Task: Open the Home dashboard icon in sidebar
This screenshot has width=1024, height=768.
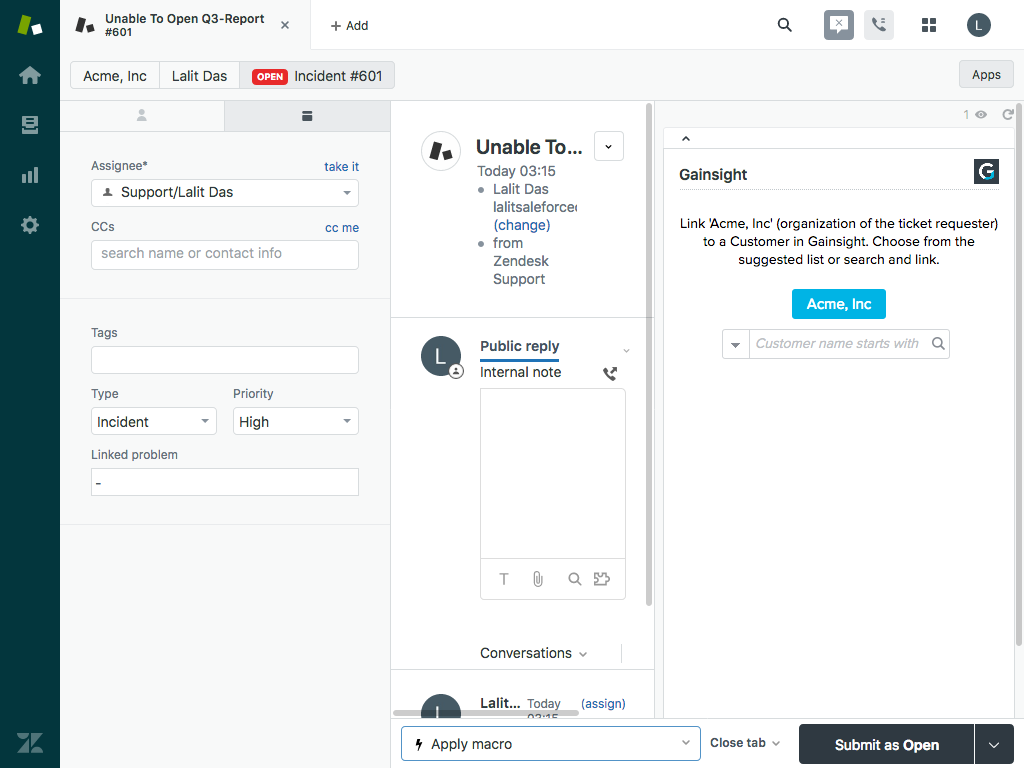Action: pyautogui.click(x=30, y=75)
